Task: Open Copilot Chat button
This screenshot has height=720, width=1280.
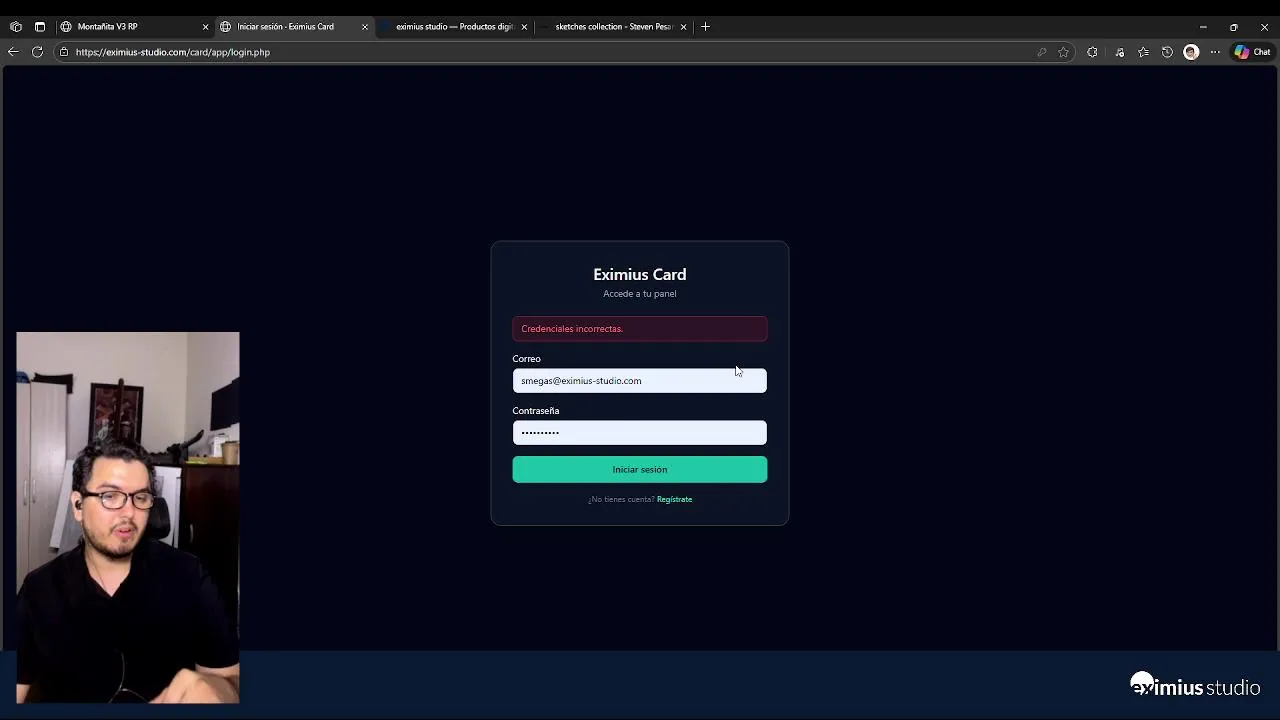Action: (x=1252, y=52)
